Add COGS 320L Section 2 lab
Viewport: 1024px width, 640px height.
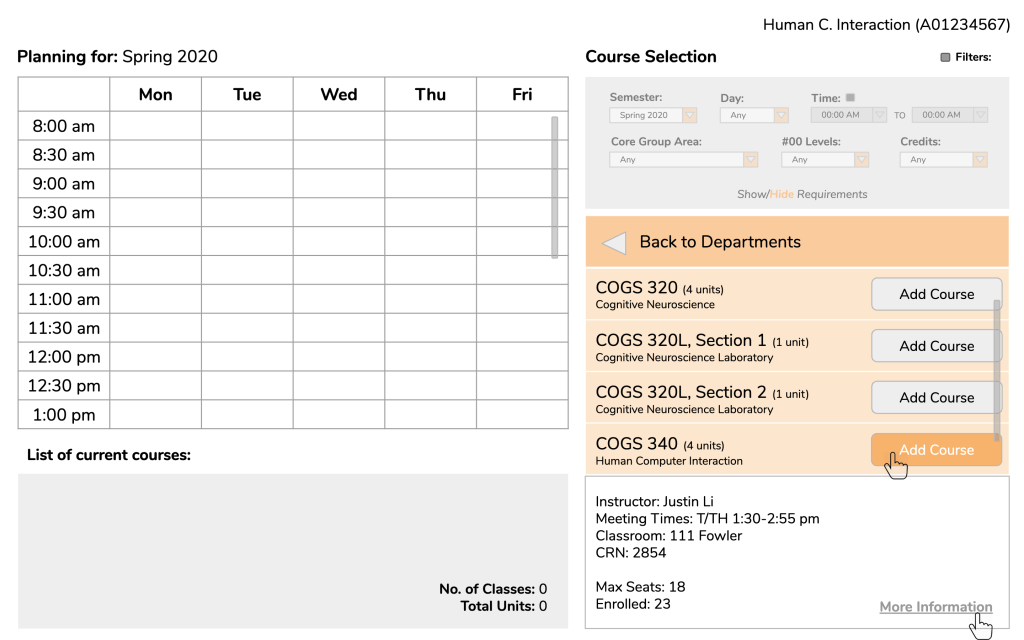(936, 398)
